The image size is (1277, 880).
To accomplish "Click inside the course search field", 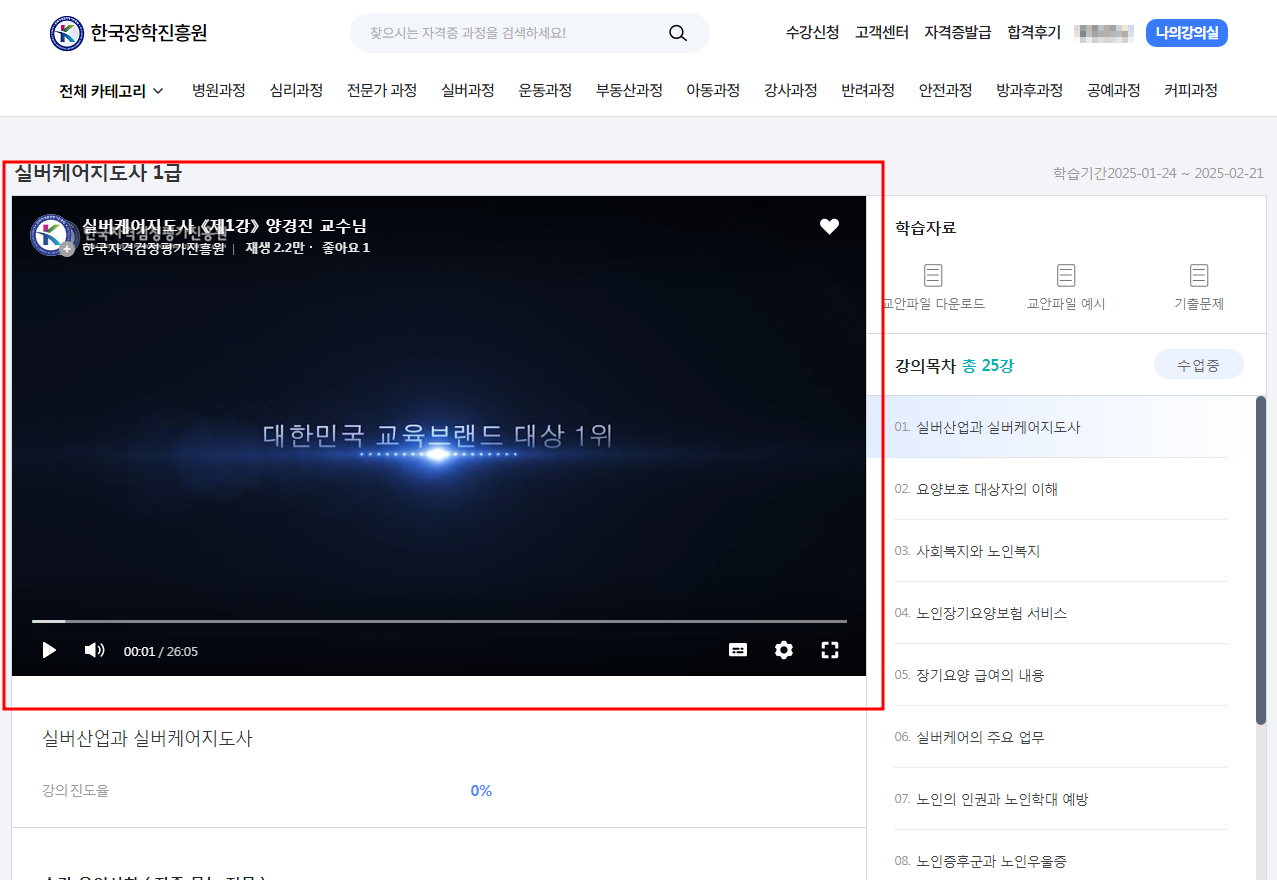I will [500, 33].
